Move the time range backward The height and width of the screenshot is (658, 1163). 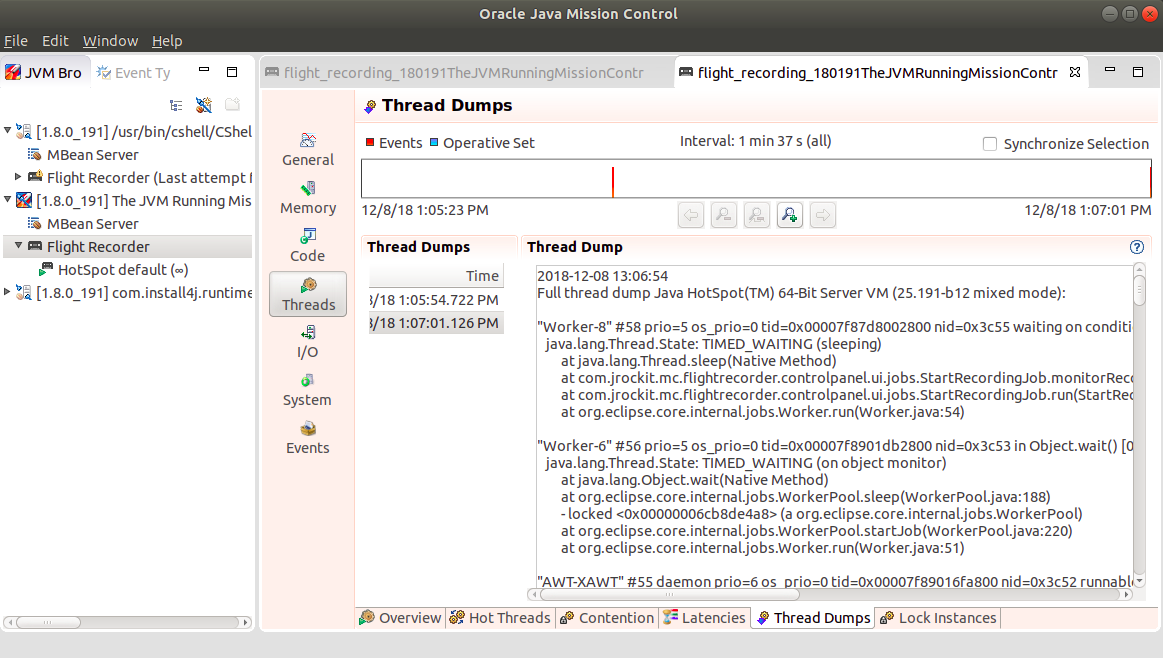click(x=691, y=215)
